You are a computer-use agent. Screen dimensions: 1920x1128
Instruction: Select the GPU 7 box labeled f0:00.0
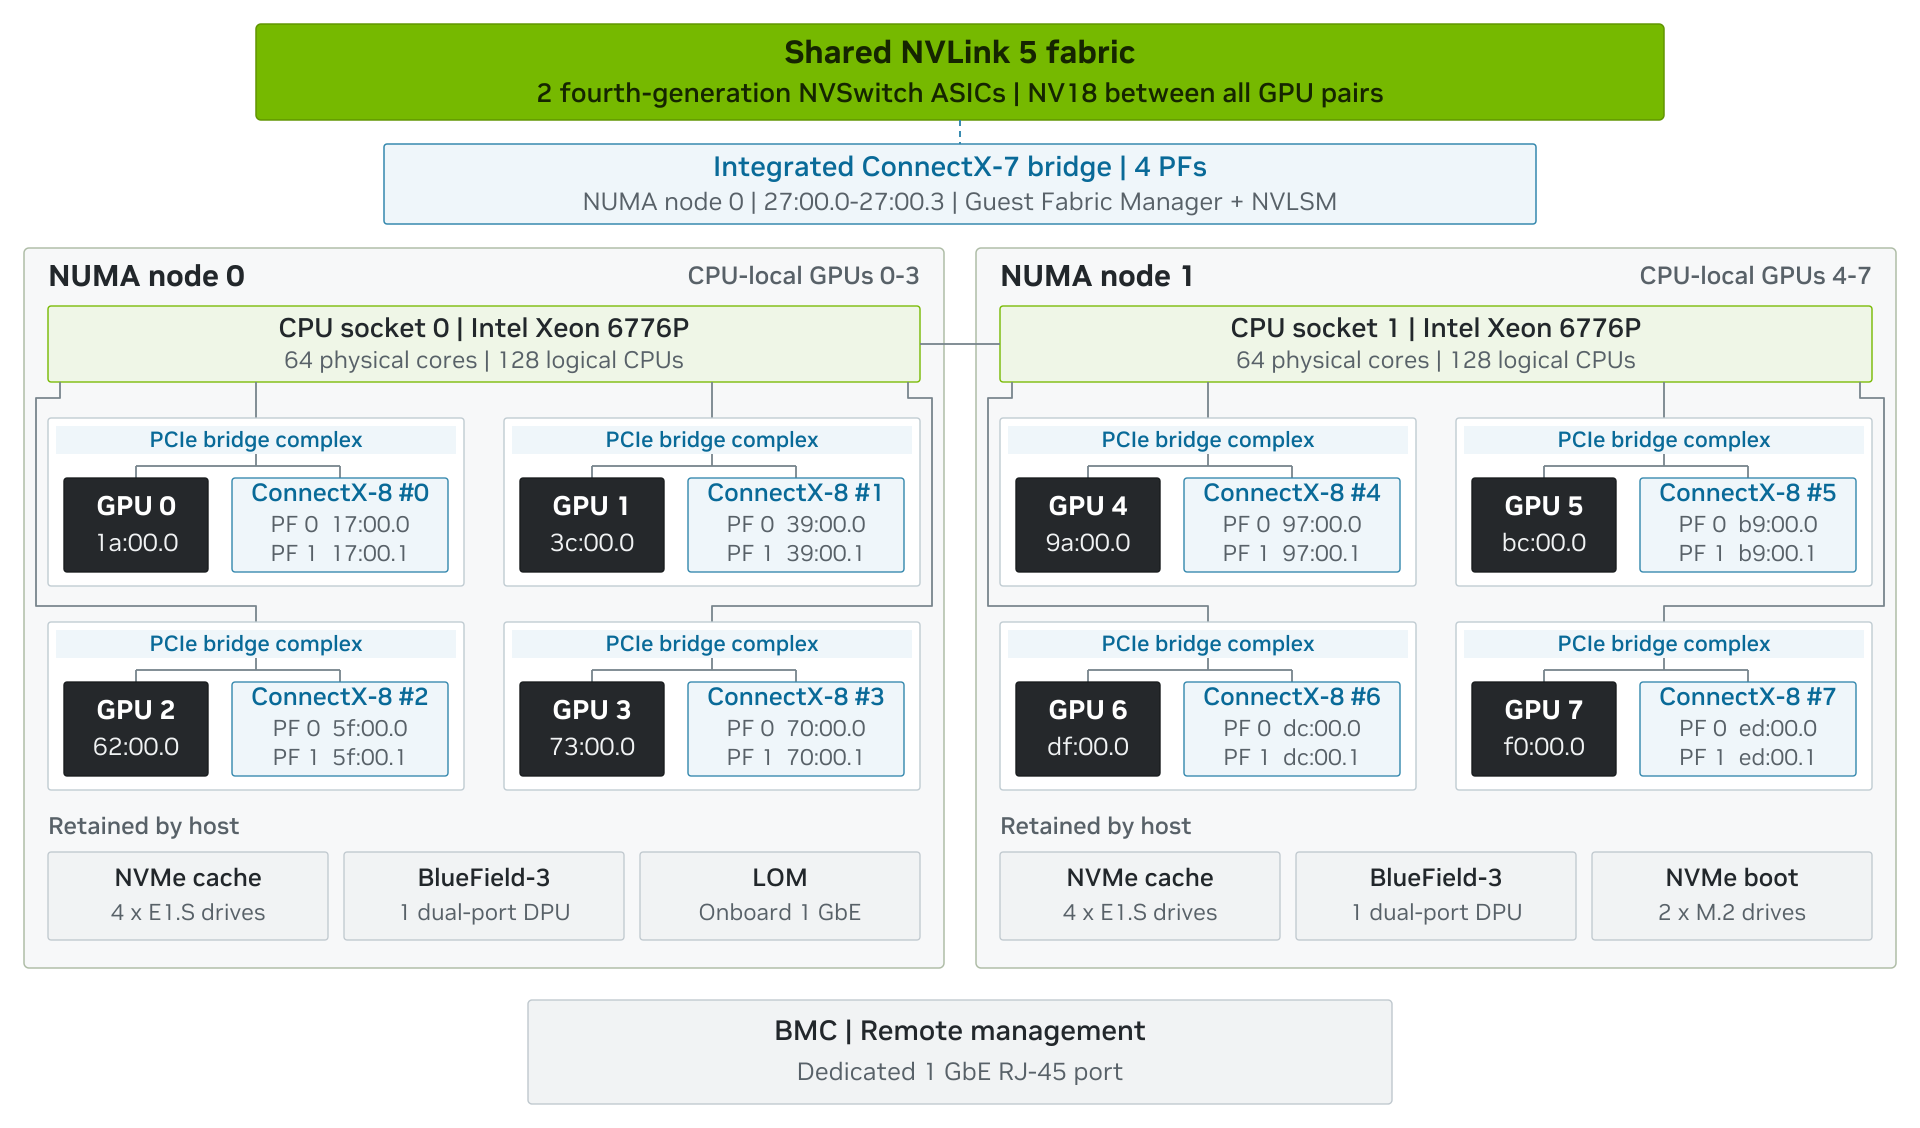tap(1544, 729)
